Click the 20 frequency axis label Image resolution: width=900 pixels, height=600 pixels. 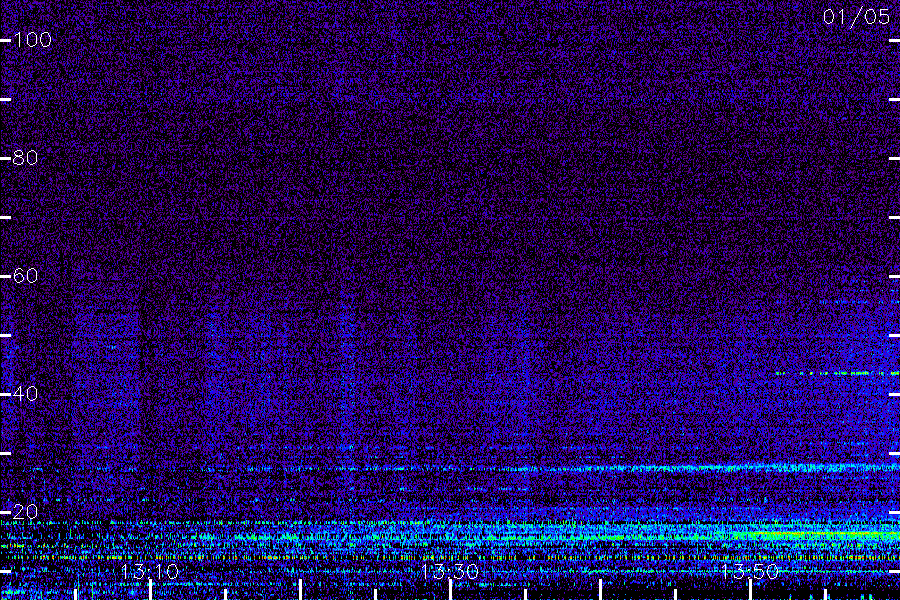25,512
